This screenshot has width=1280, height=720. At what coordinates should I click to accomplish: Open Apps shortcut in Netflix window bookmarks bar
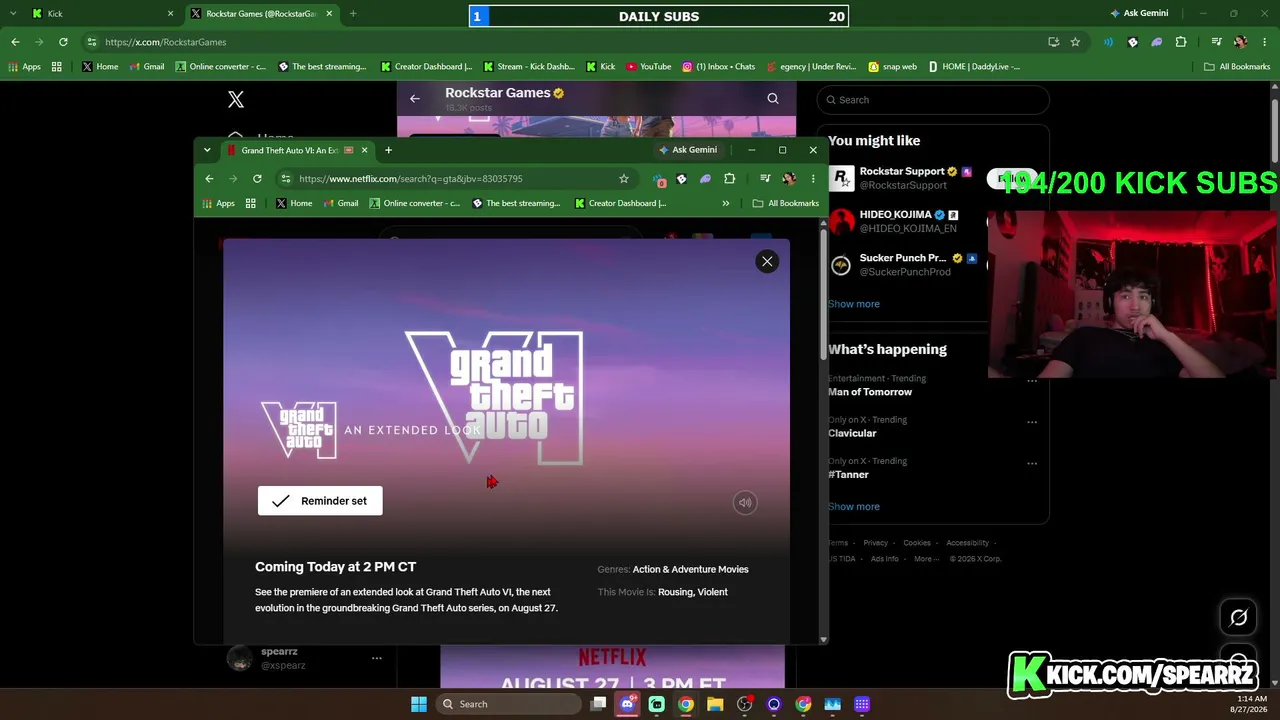[x=219, y=203]
